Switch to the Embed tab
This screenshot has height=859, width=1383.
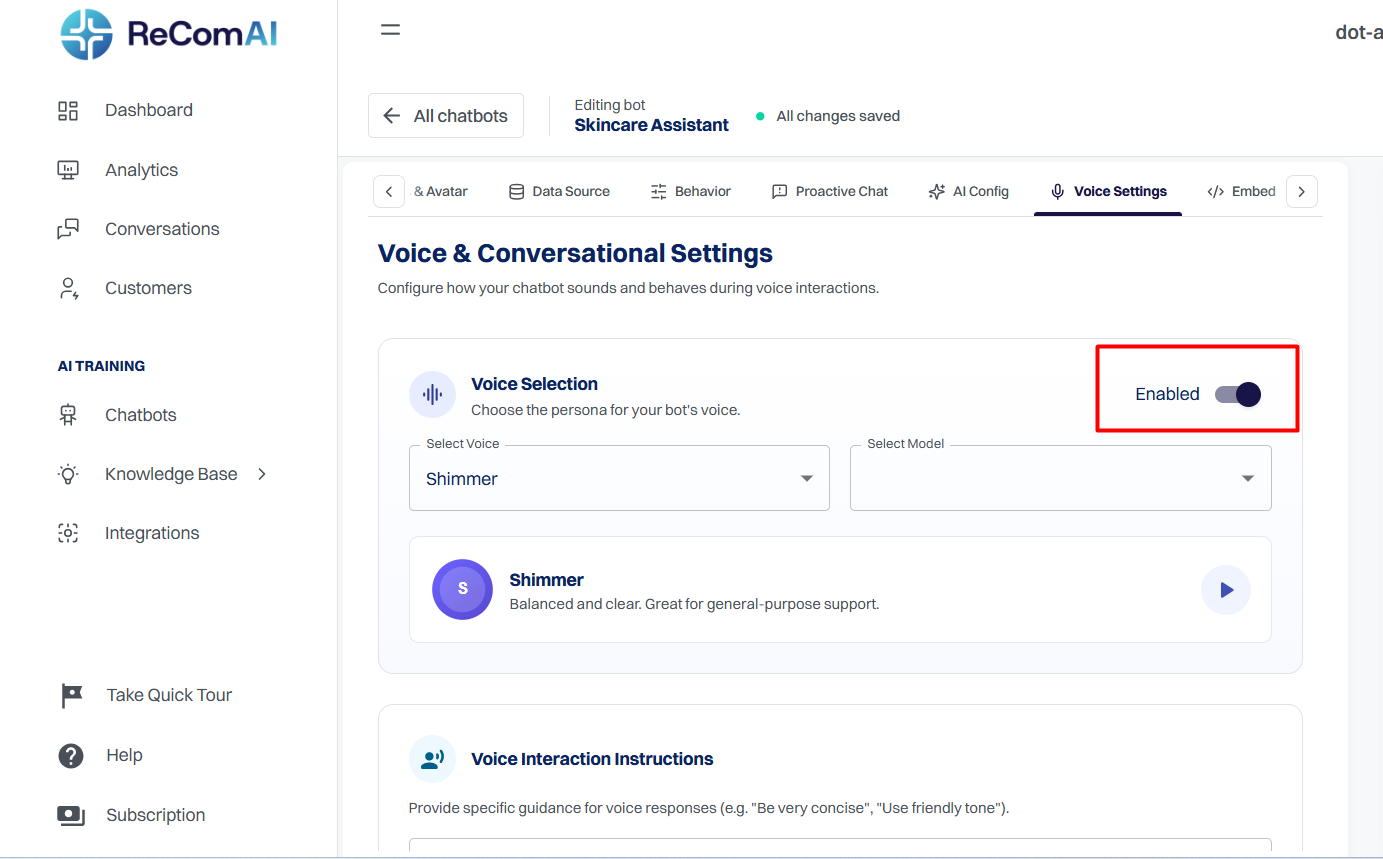point(1242,191)
